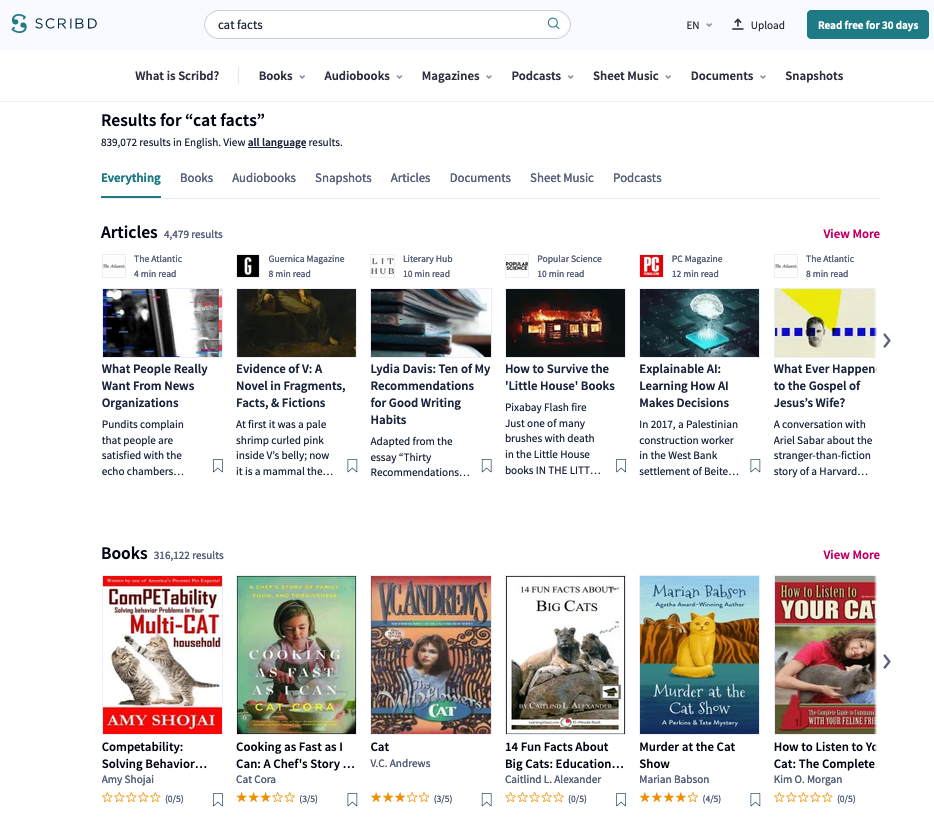
Task: Save the book Competability by Amy Shojai
Action: pyautogui.click(x=218, y=799)
